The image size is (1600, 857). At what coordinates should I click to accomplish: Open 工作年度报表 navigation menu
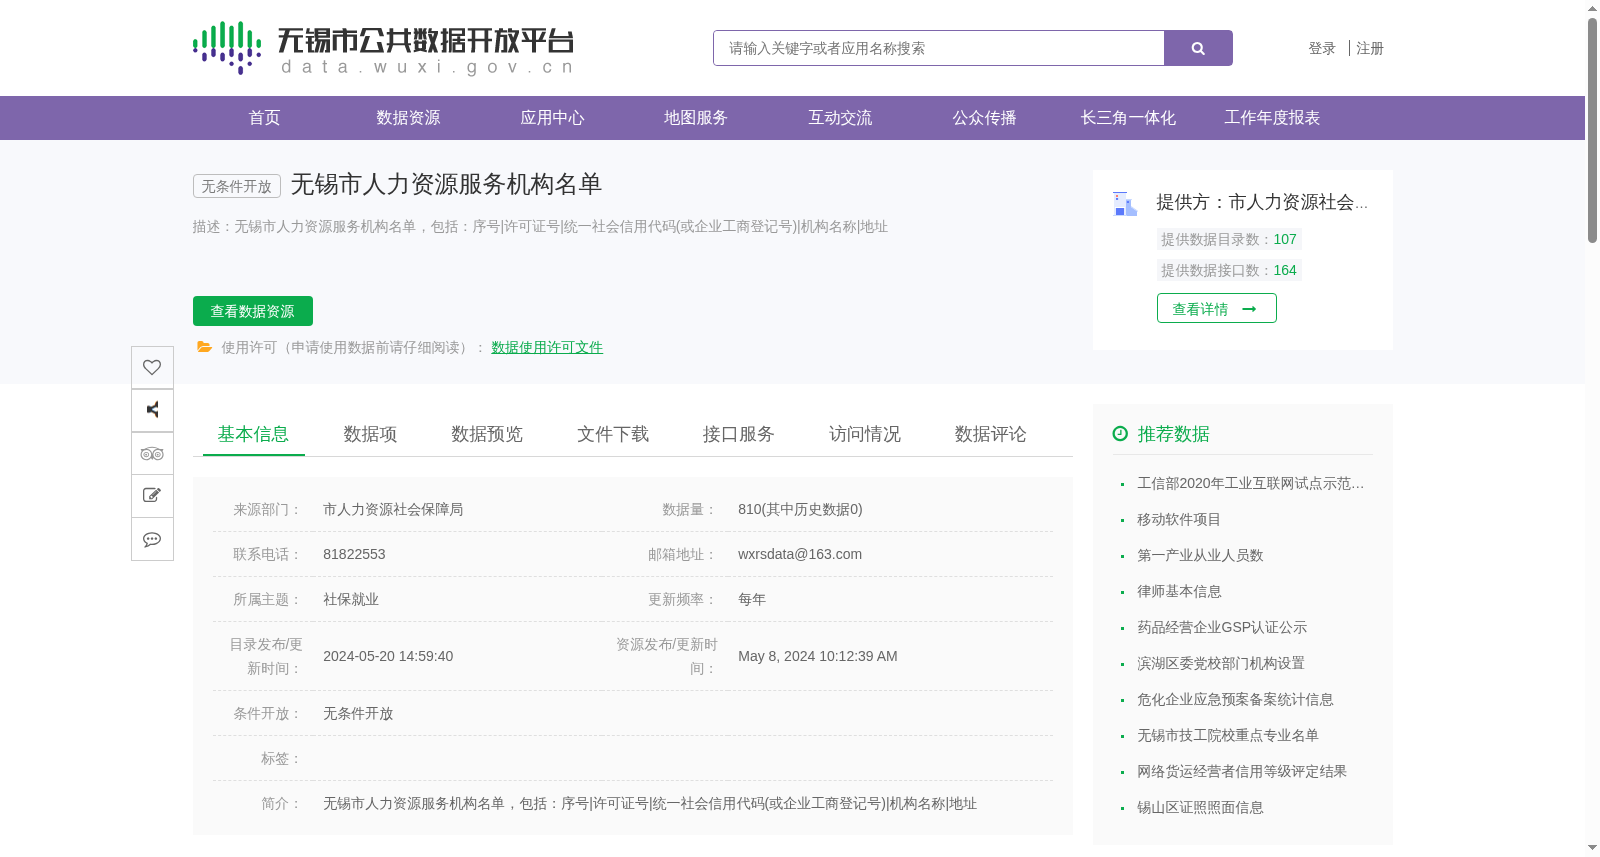(x=1272, y=118)
